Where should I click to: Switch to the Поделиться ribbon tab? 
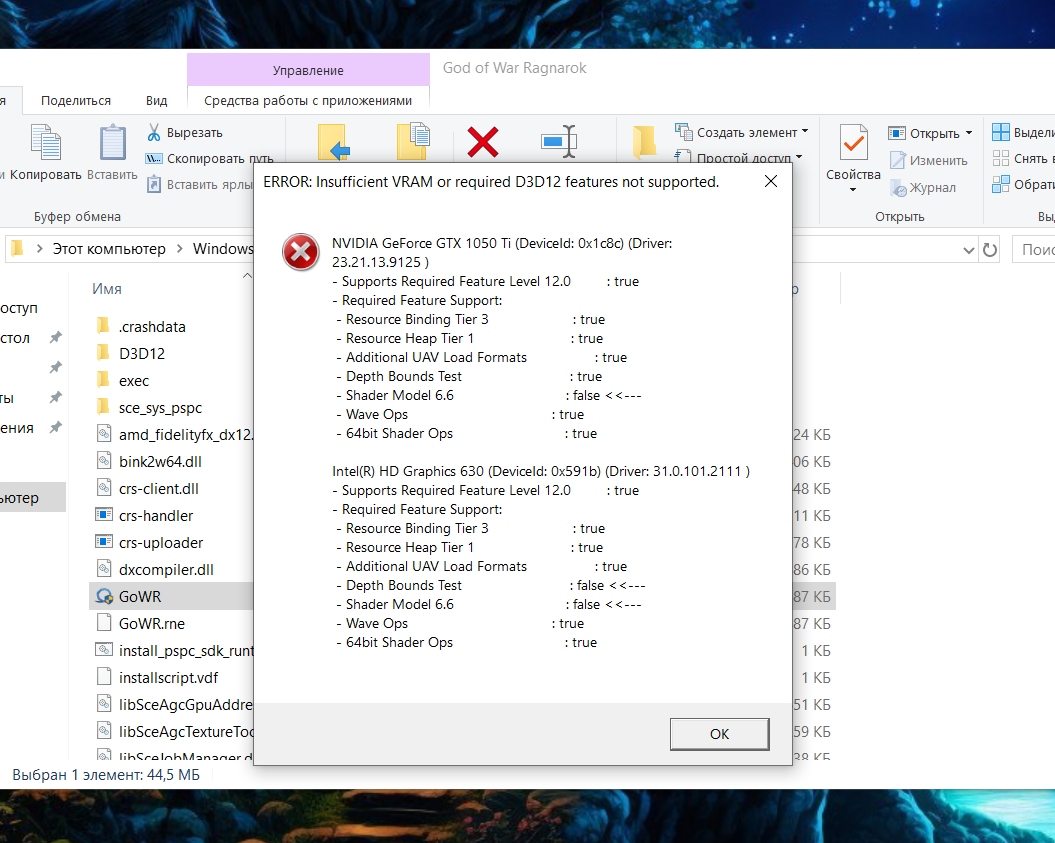click(76, 100)
